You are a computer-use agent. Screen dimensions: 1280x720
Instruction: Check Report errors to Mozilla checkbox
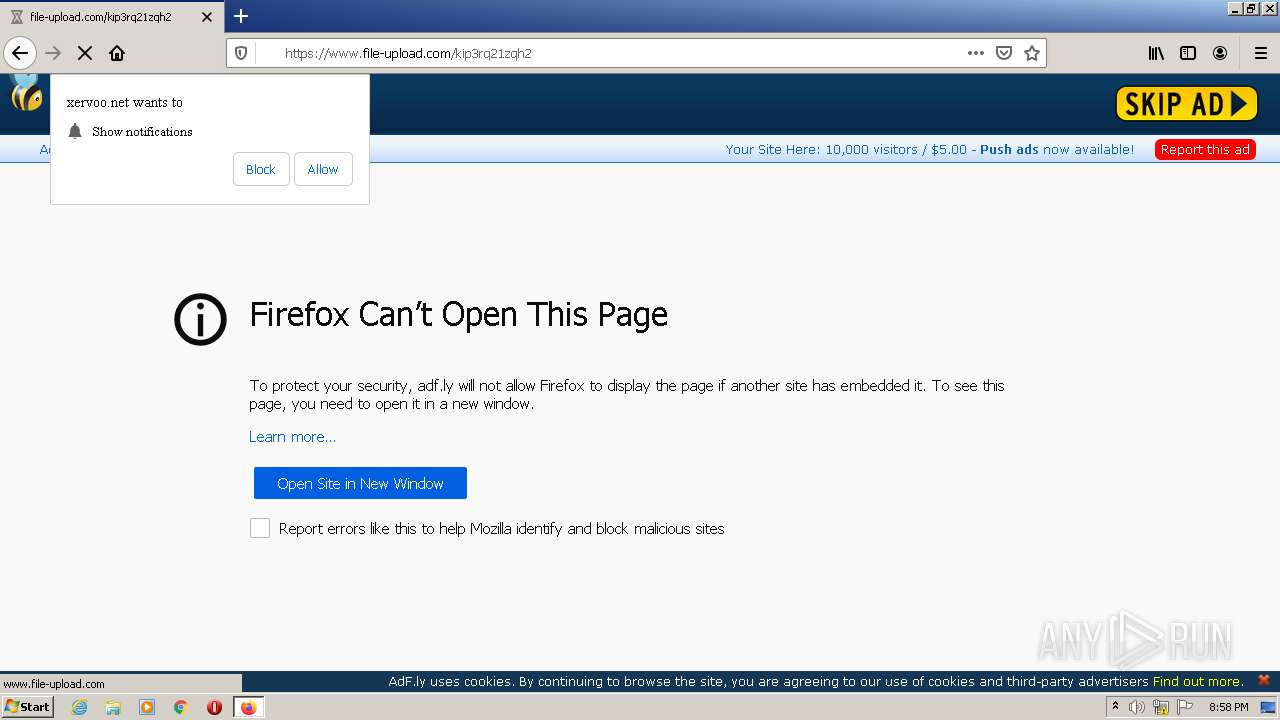pos(260,528)
